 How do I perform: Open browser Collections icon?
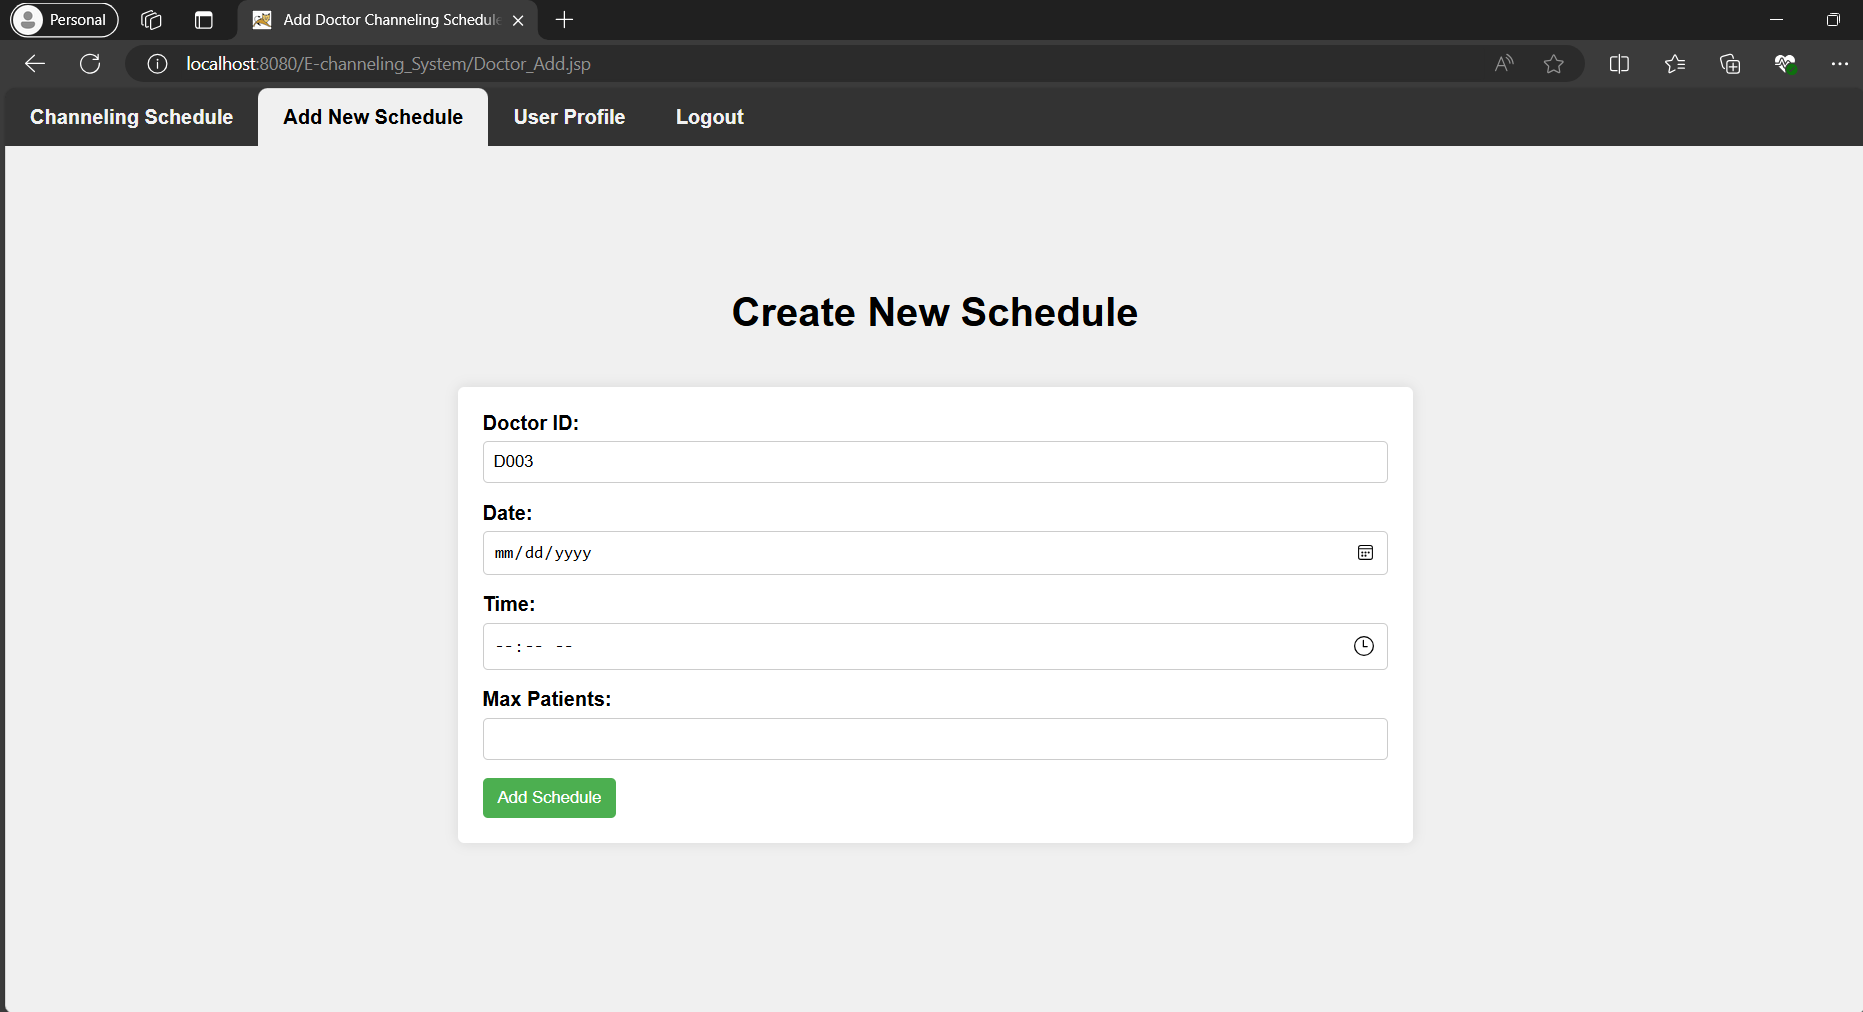[1729, 64]
